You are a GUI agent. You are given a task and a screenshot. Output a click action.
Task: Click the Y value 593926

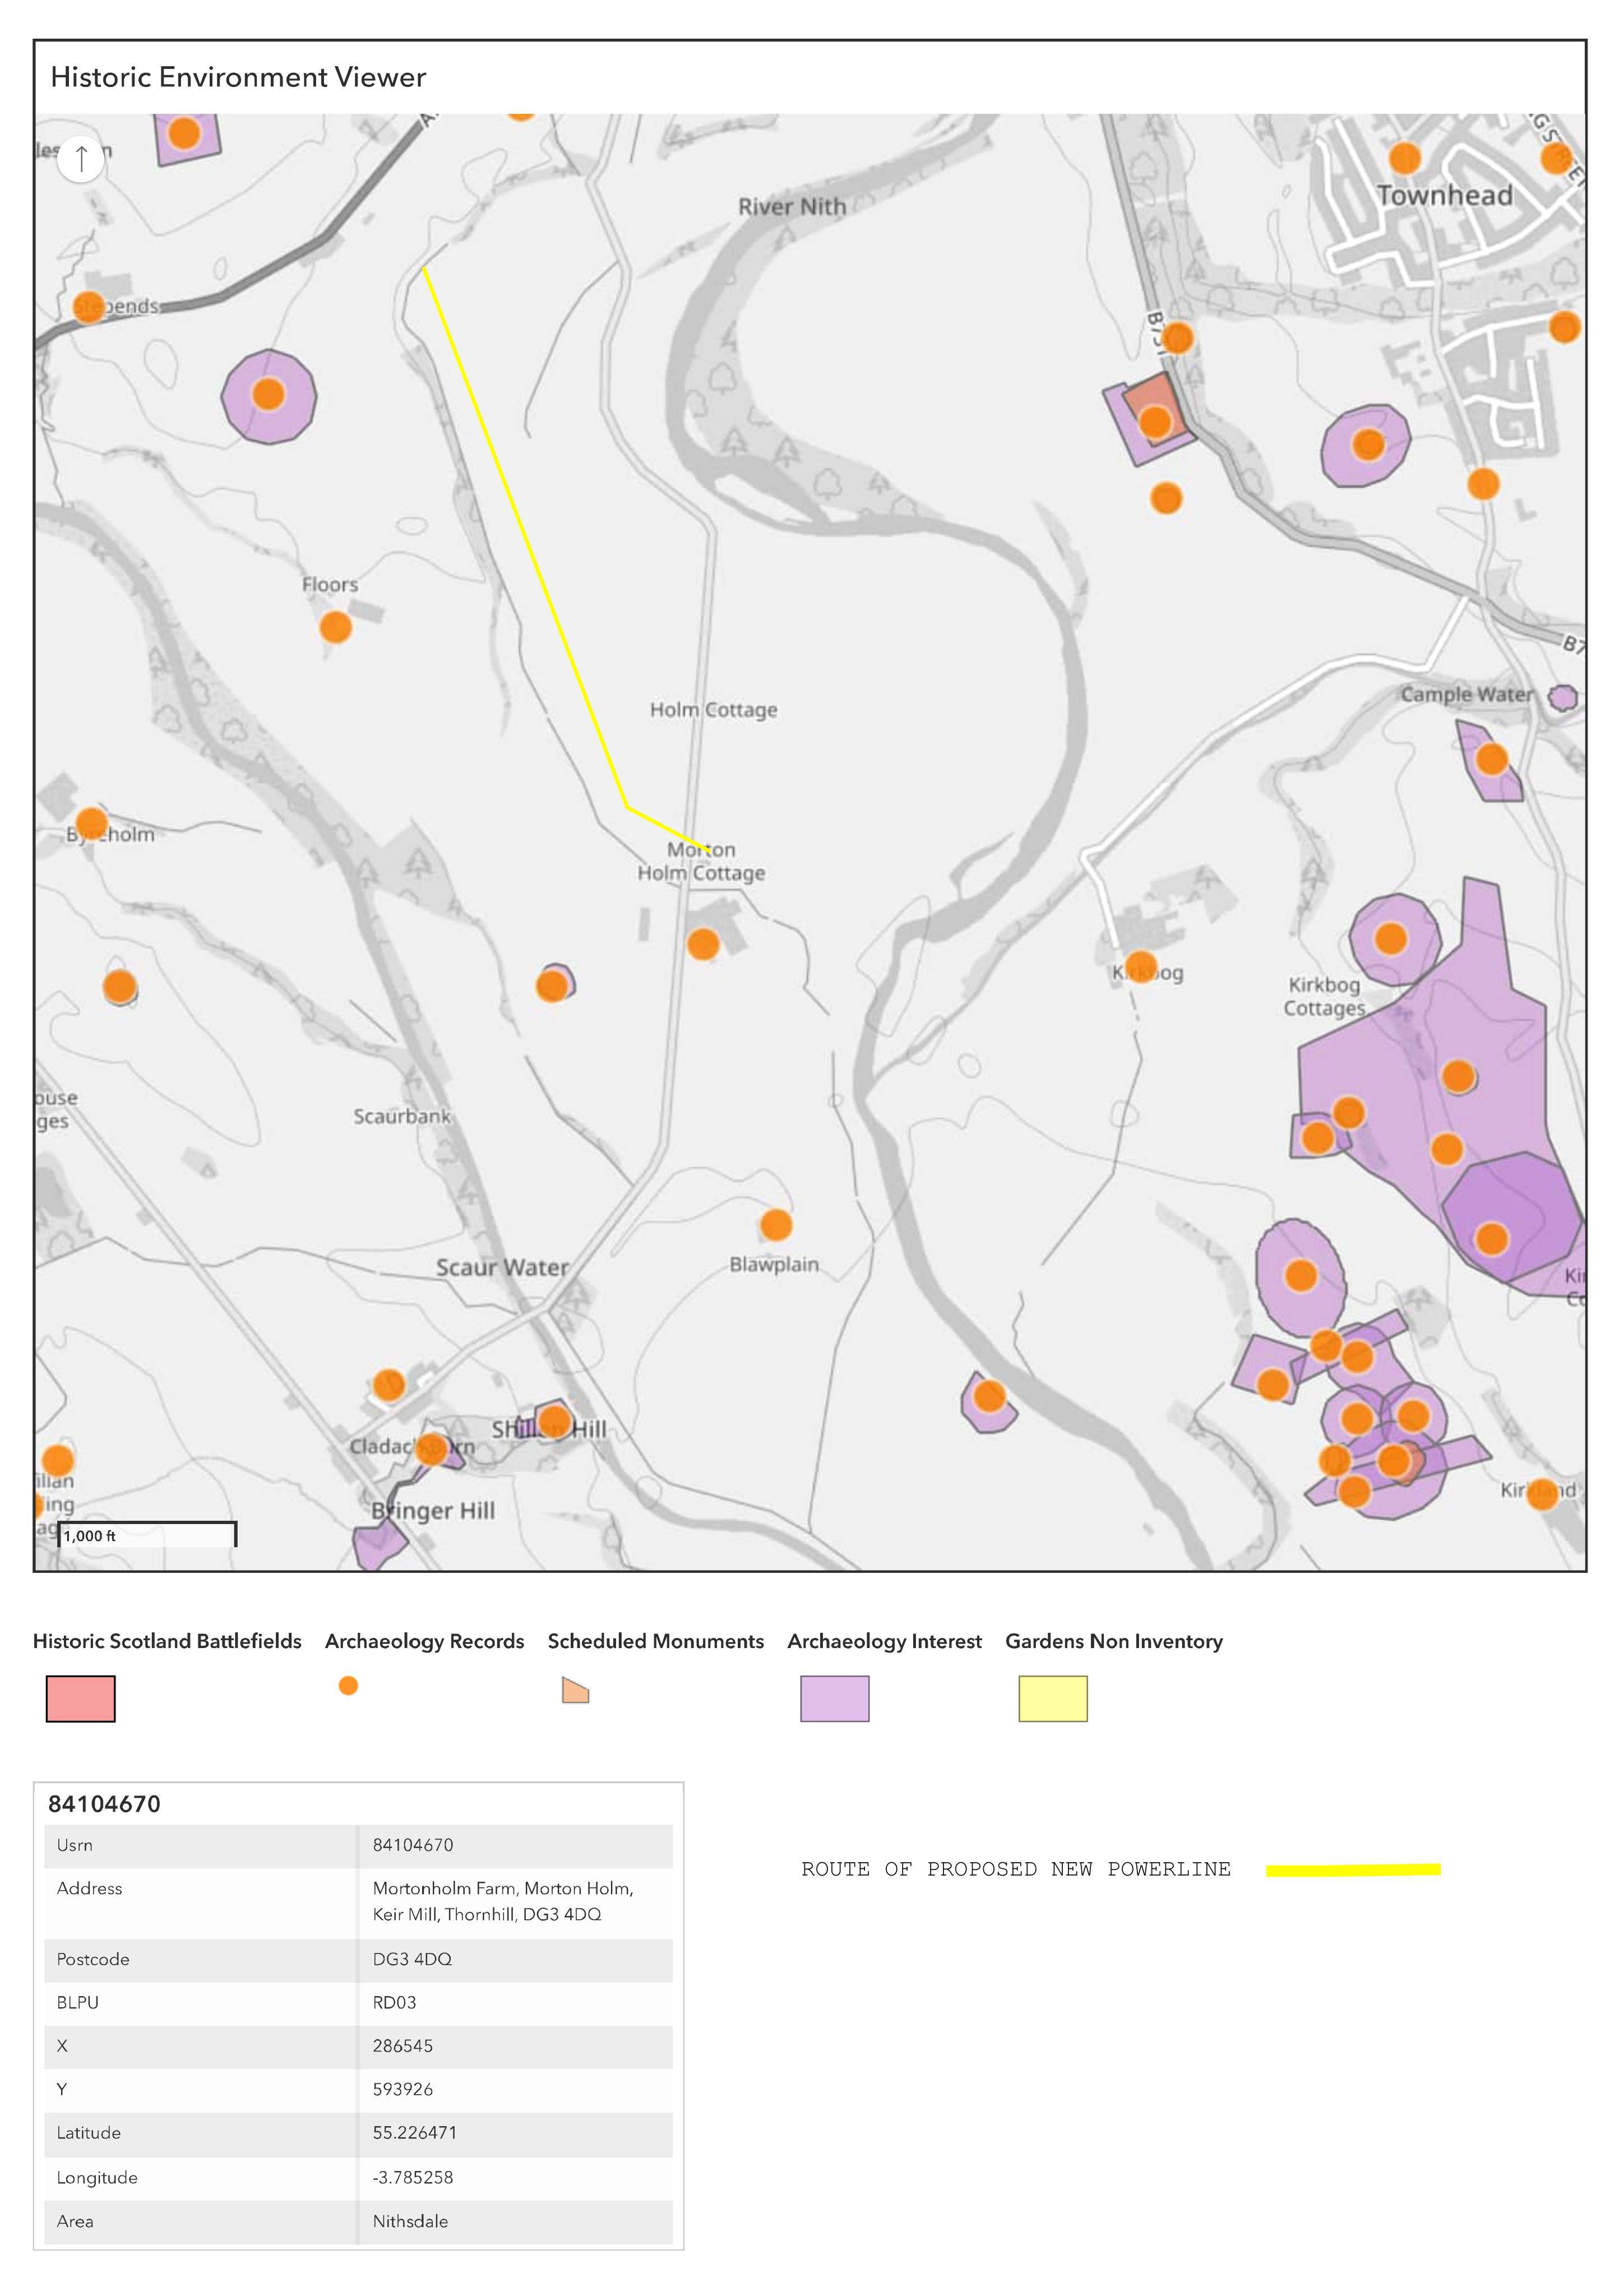point(403,2089)
